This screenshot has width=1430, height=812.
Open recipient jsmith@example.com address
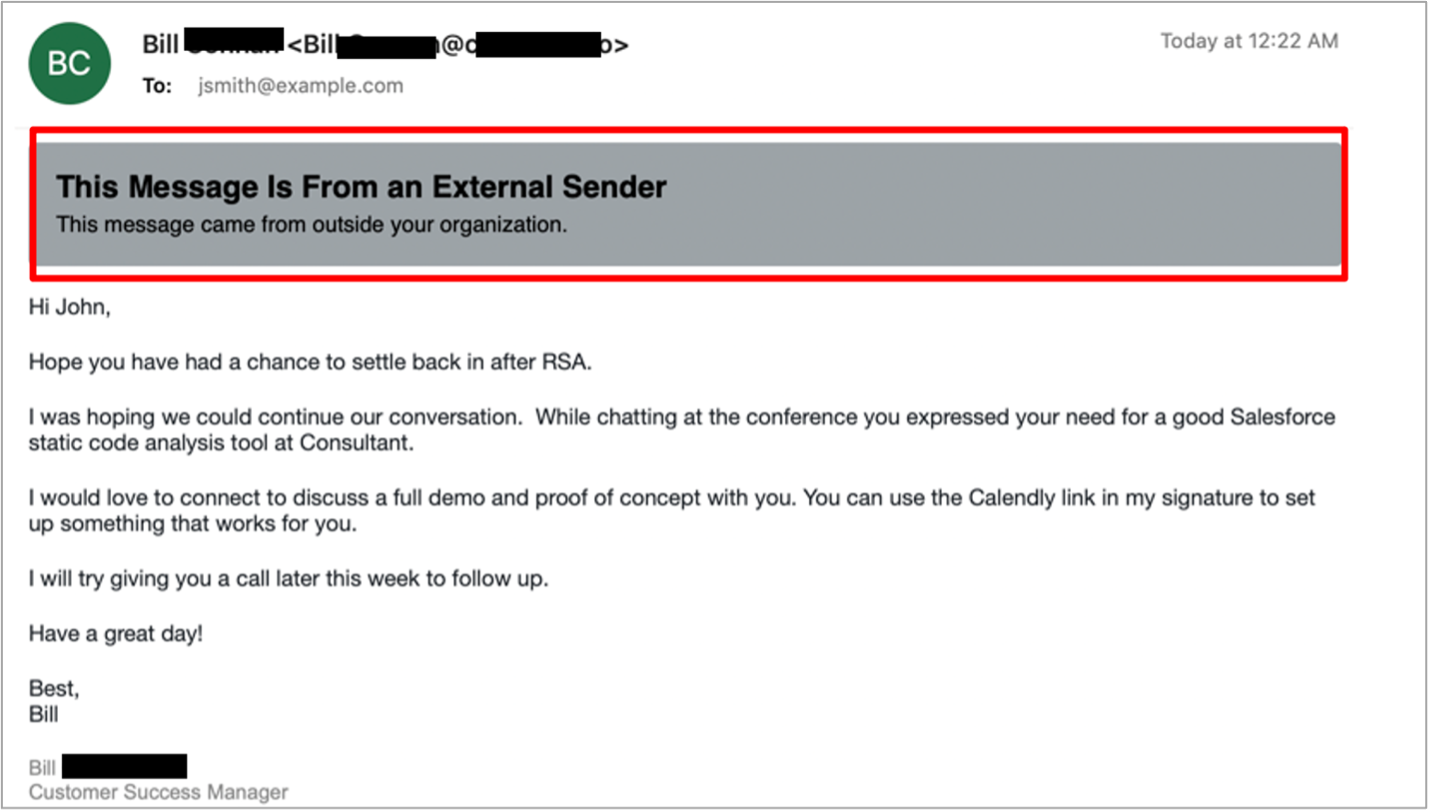(x=300, y=86)
